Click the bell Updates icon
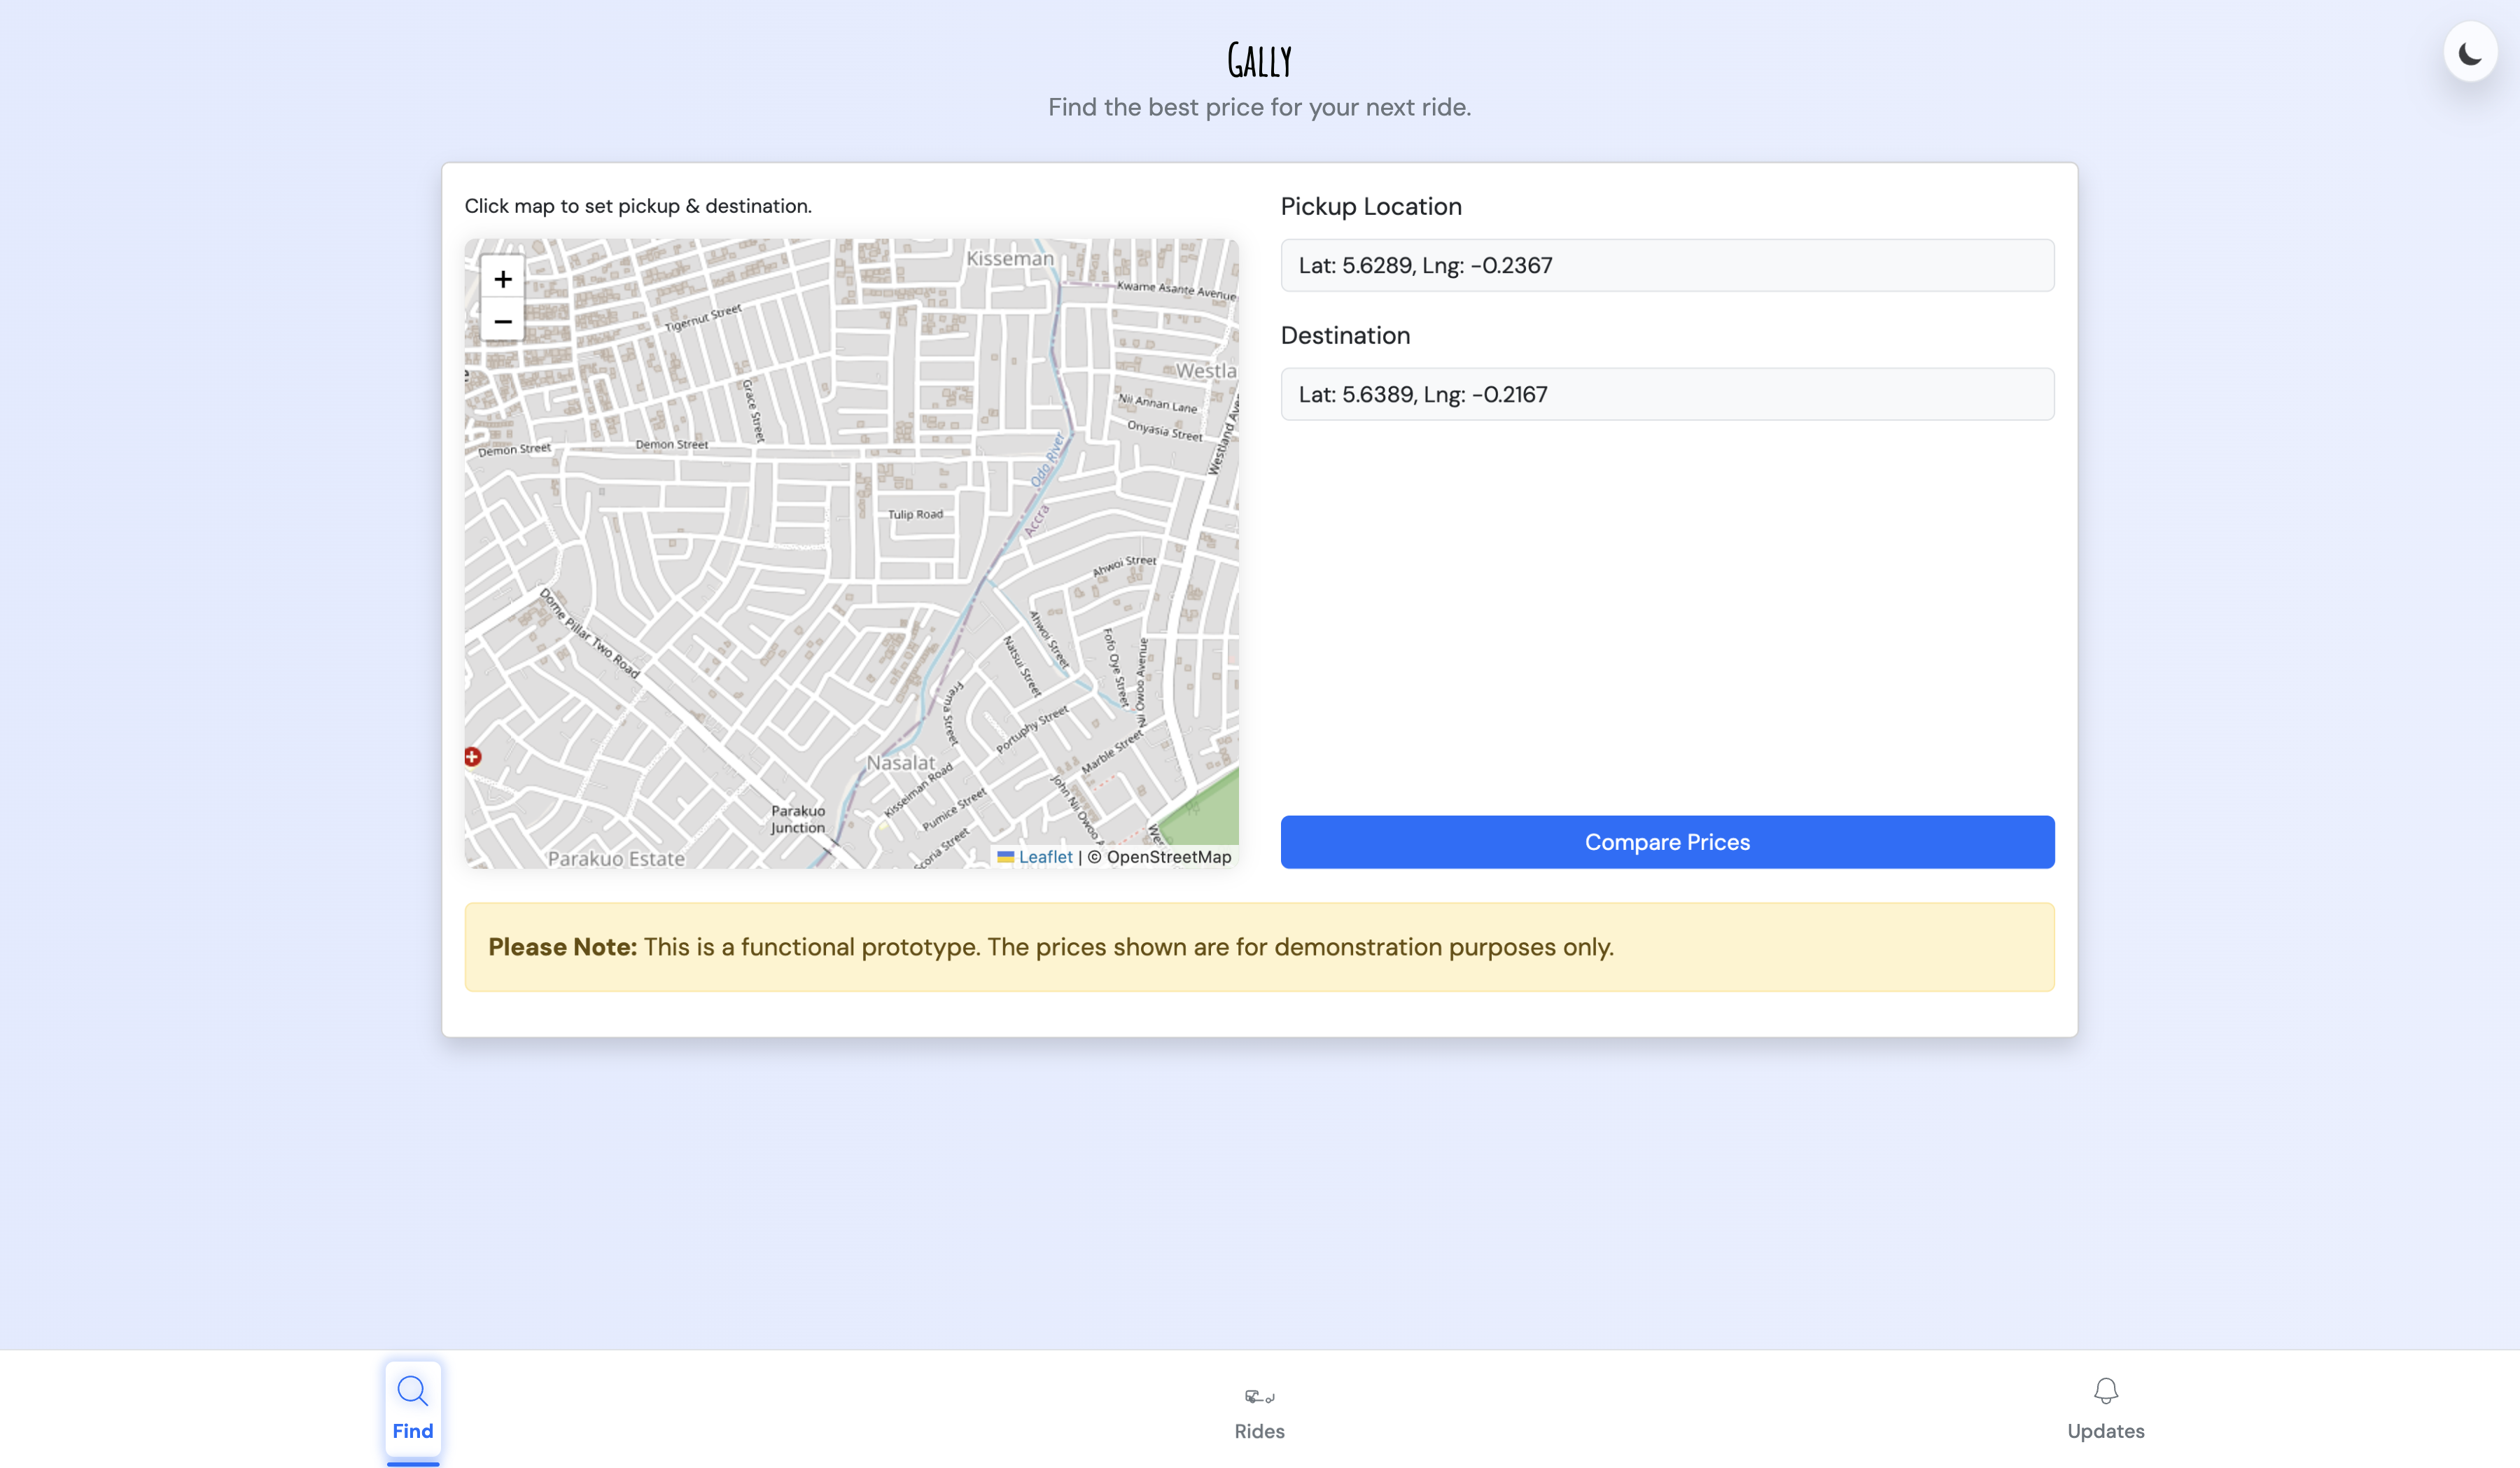The height and width of the screenshot is (1468, 2520). [2105, 1391]
